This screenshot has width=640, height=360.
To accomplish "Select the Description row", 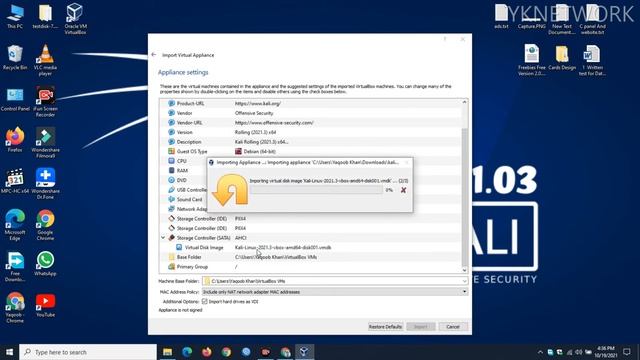I will 310,142.
